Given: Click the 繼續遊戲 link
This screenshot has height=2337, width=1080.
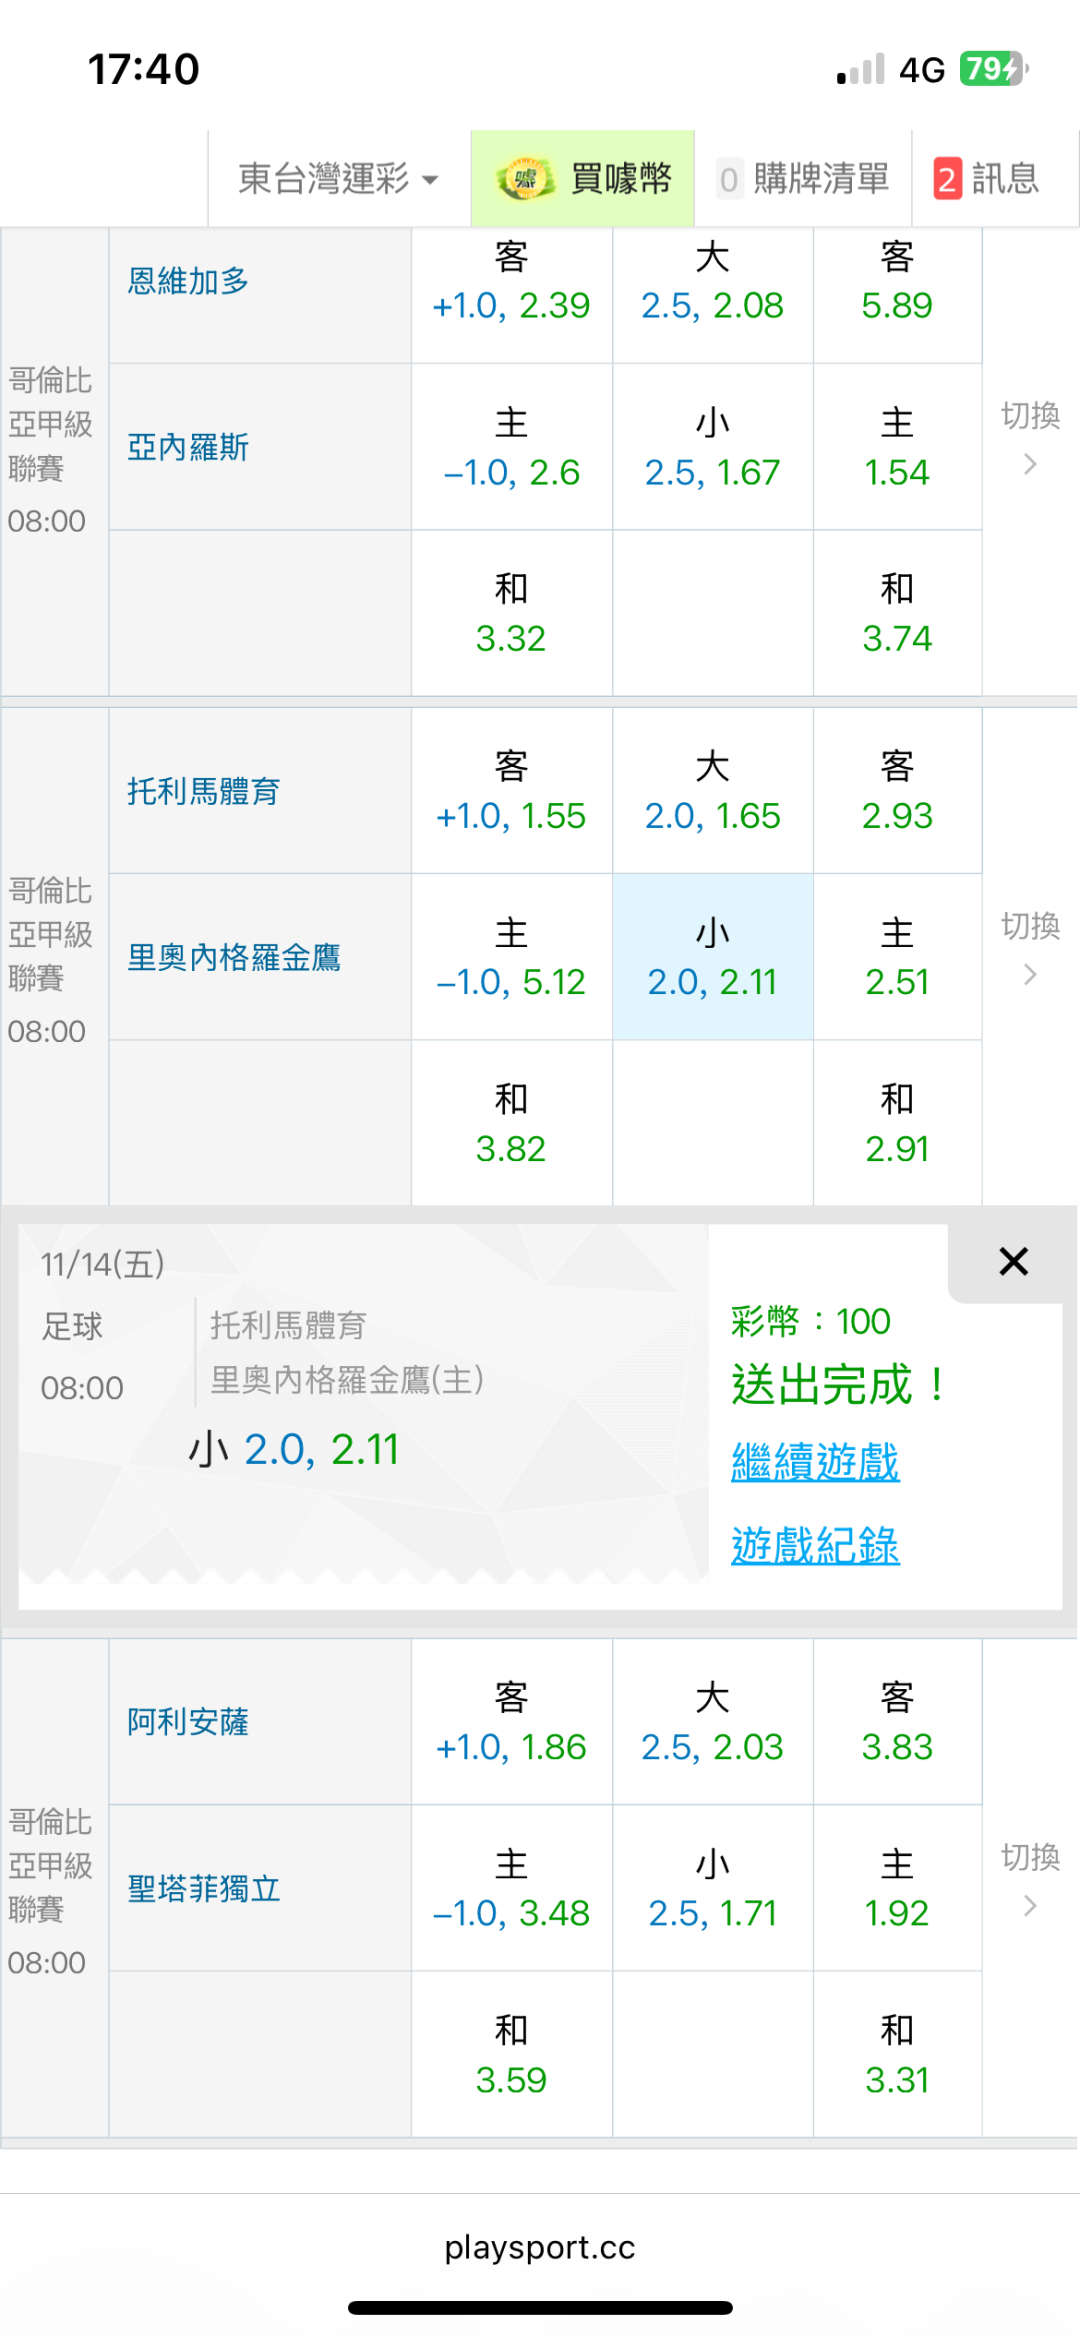Looking at the screenshot, I should [815, 1462].
